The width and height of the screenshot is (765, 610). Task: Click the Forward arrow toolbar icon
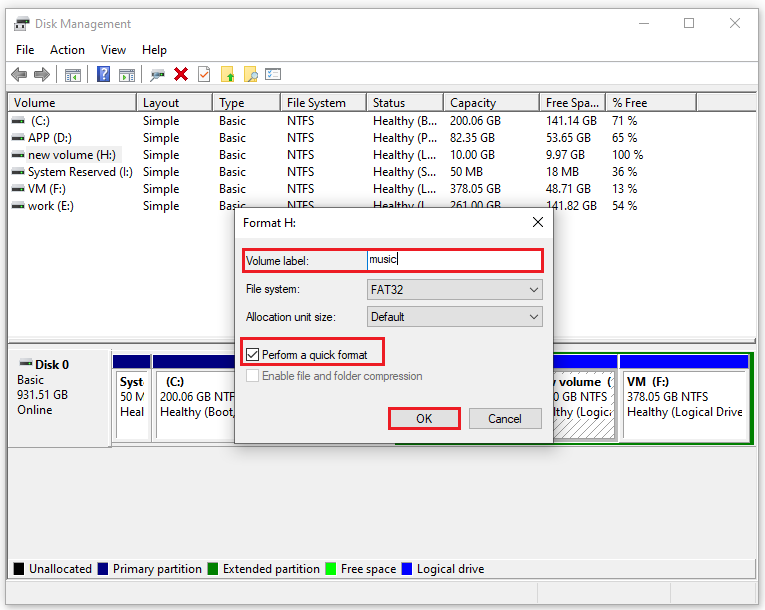[42, 75]
